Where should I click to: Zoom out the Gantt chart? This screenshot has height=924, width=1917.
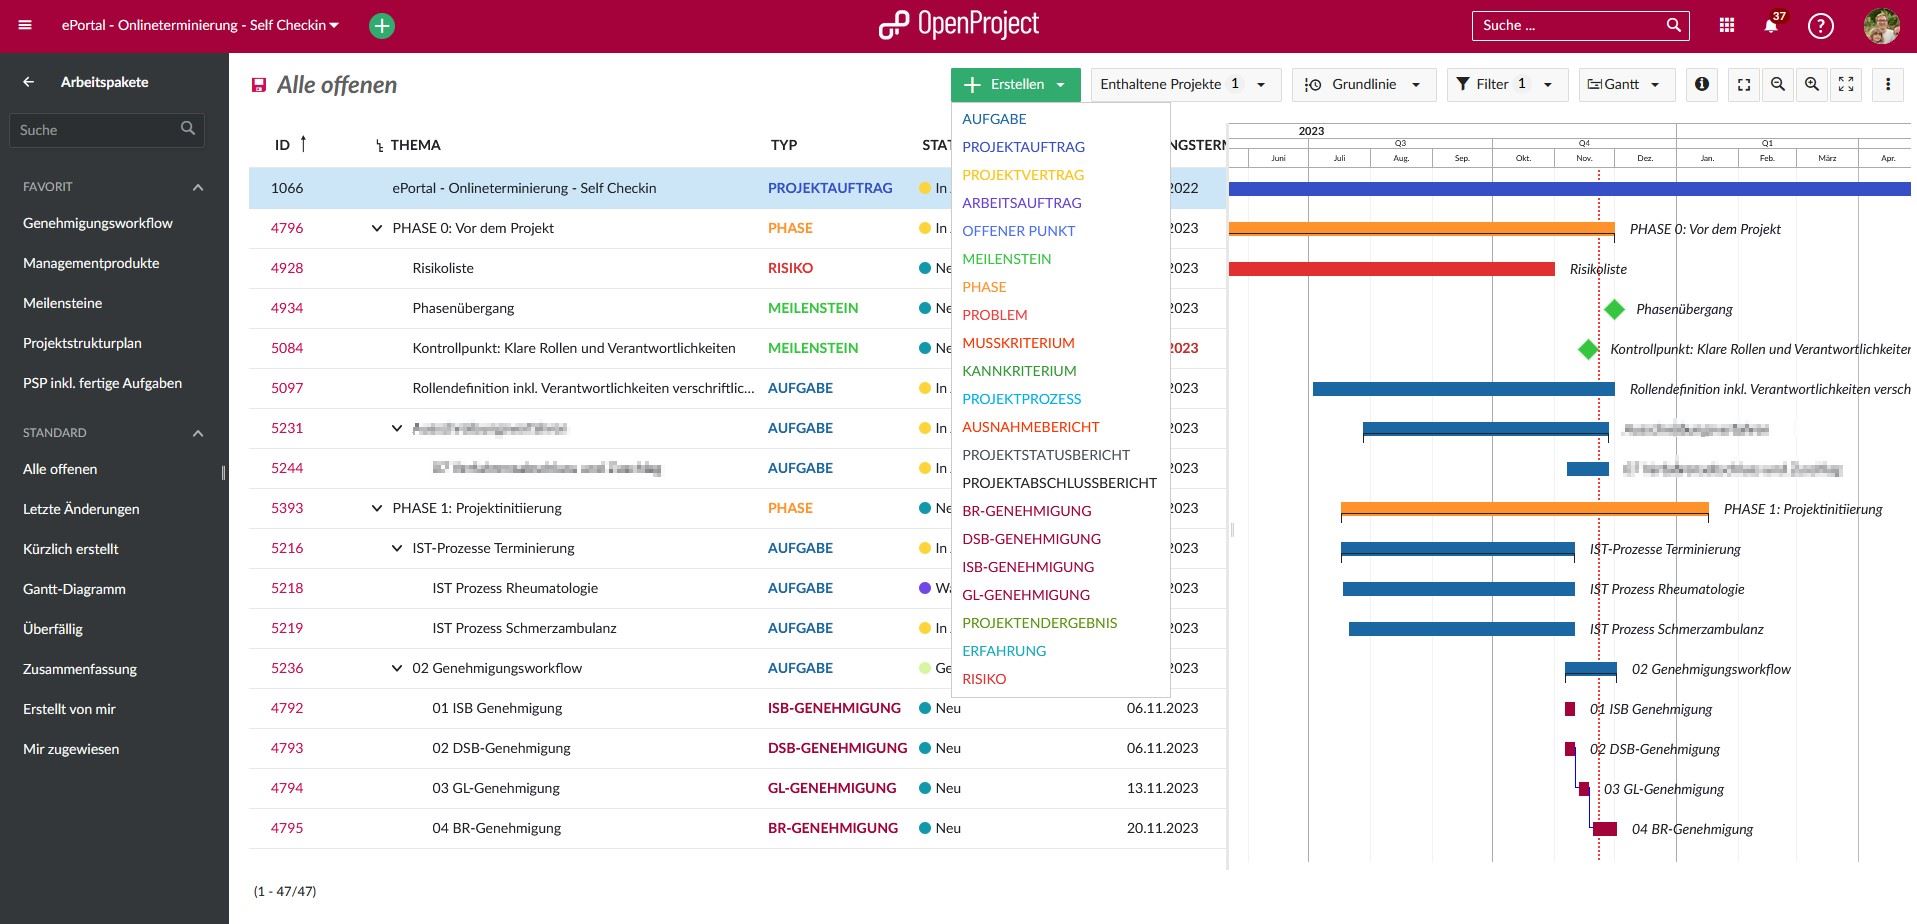click(1777, 85)
